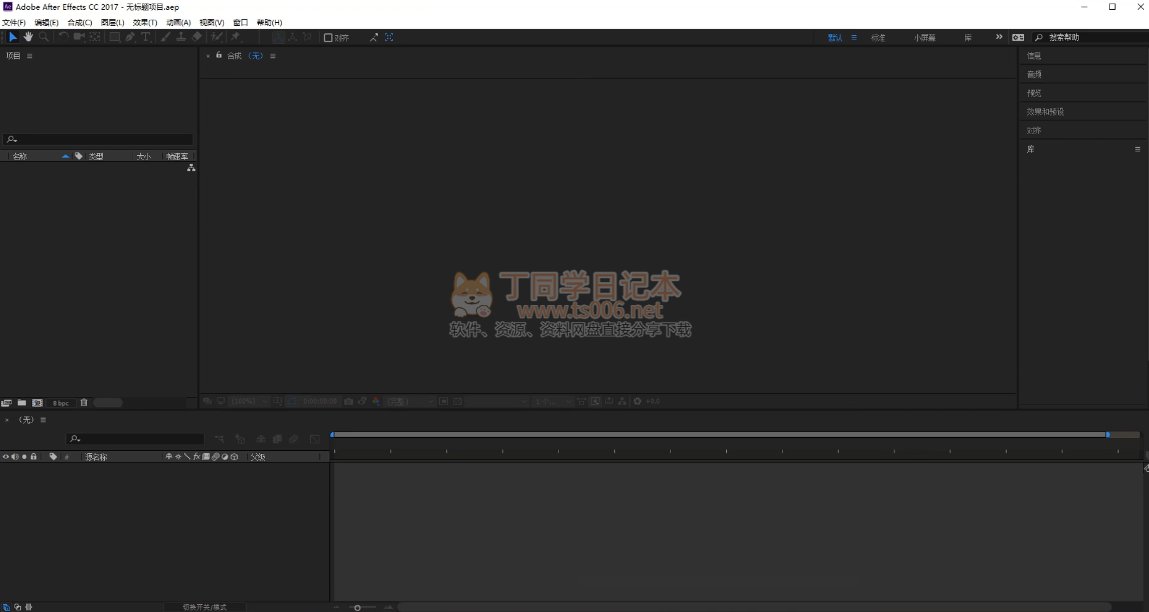Open the 默认 workspace options menu

click(x=854, y=37)
